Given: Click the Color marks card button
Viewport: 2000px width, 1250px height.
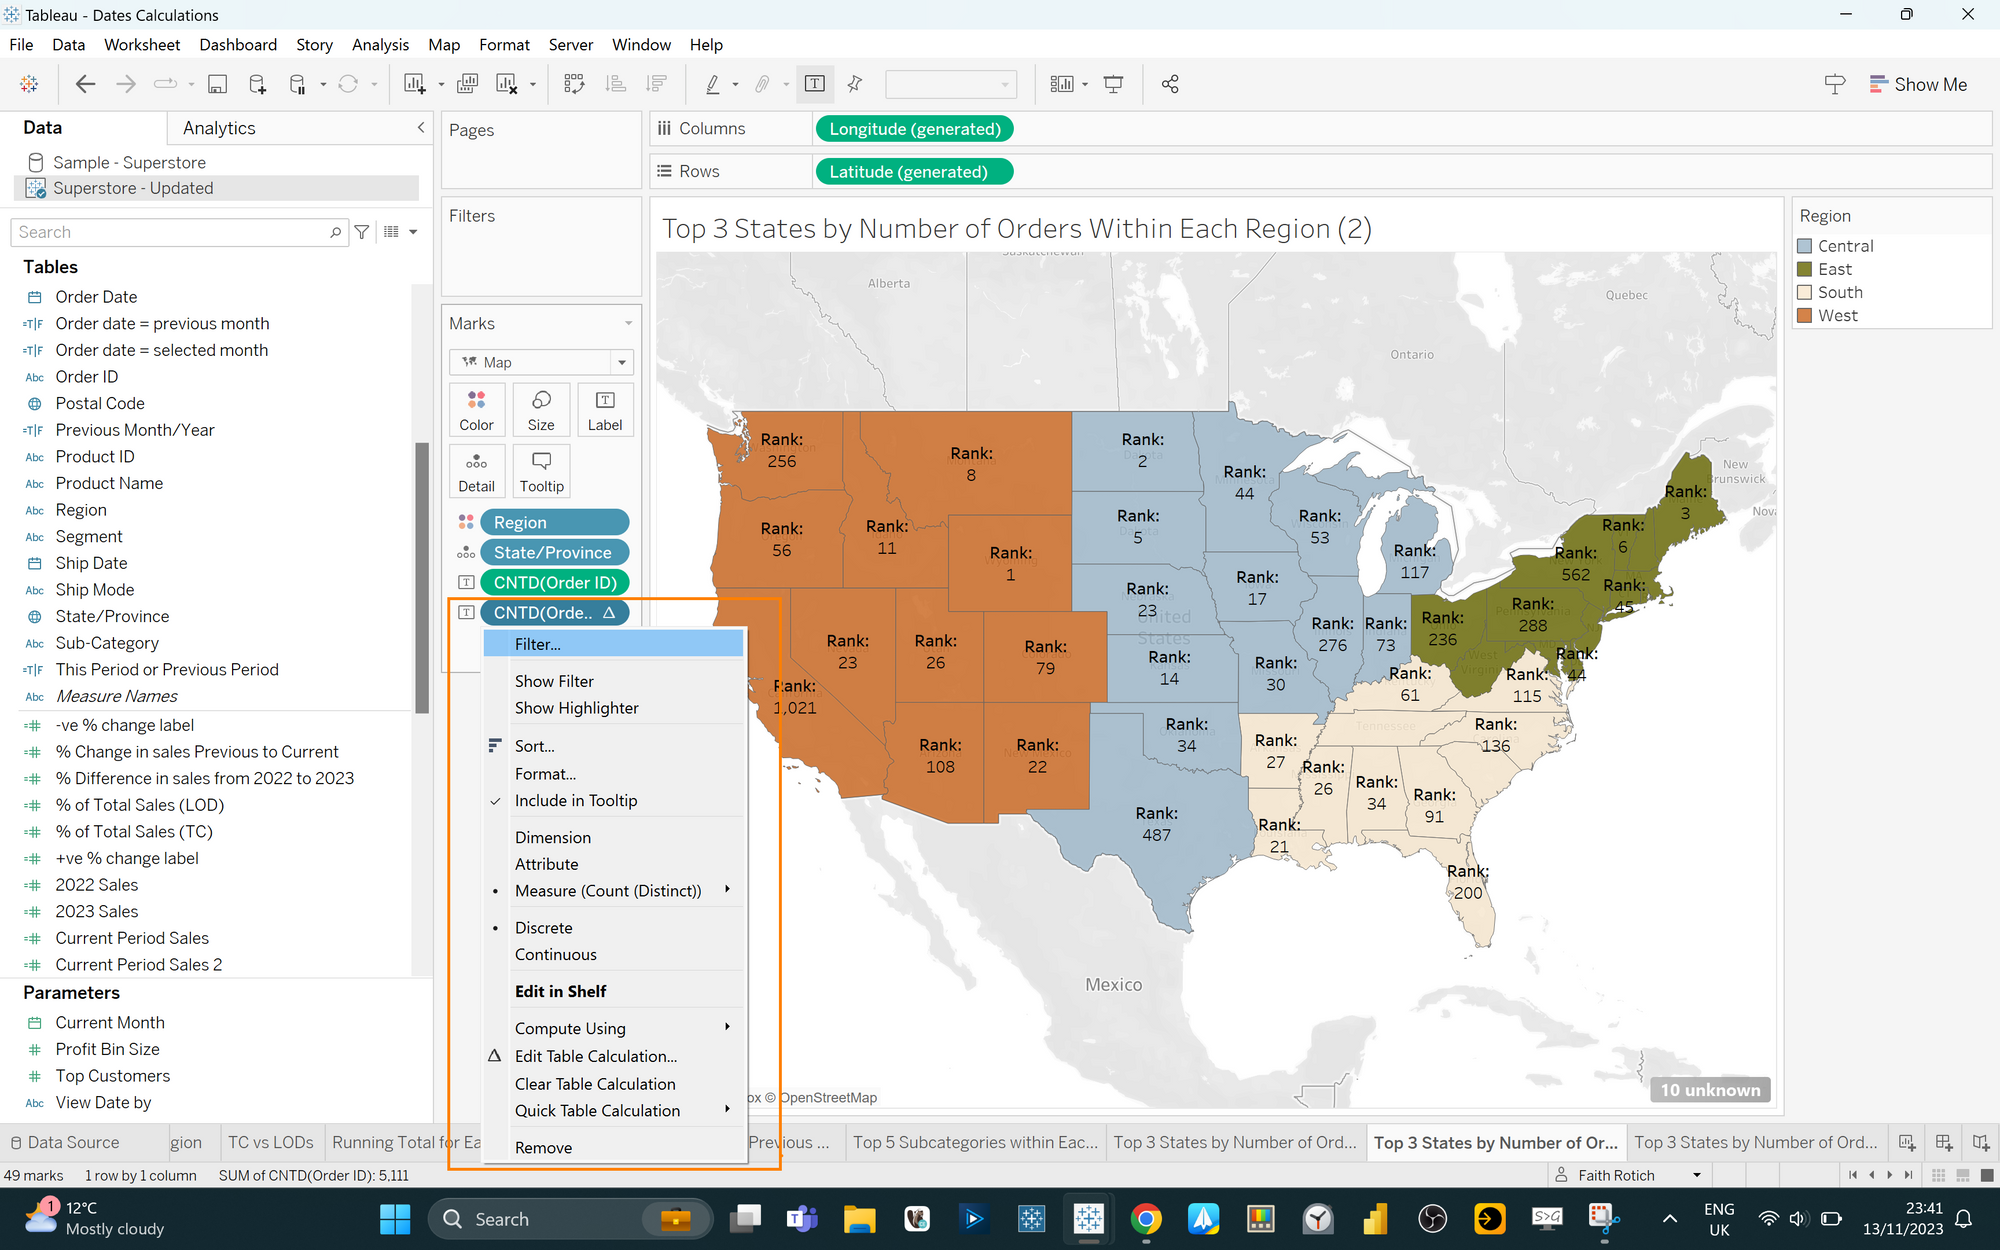Looking at the screenshot, I should tap(476, 410).
